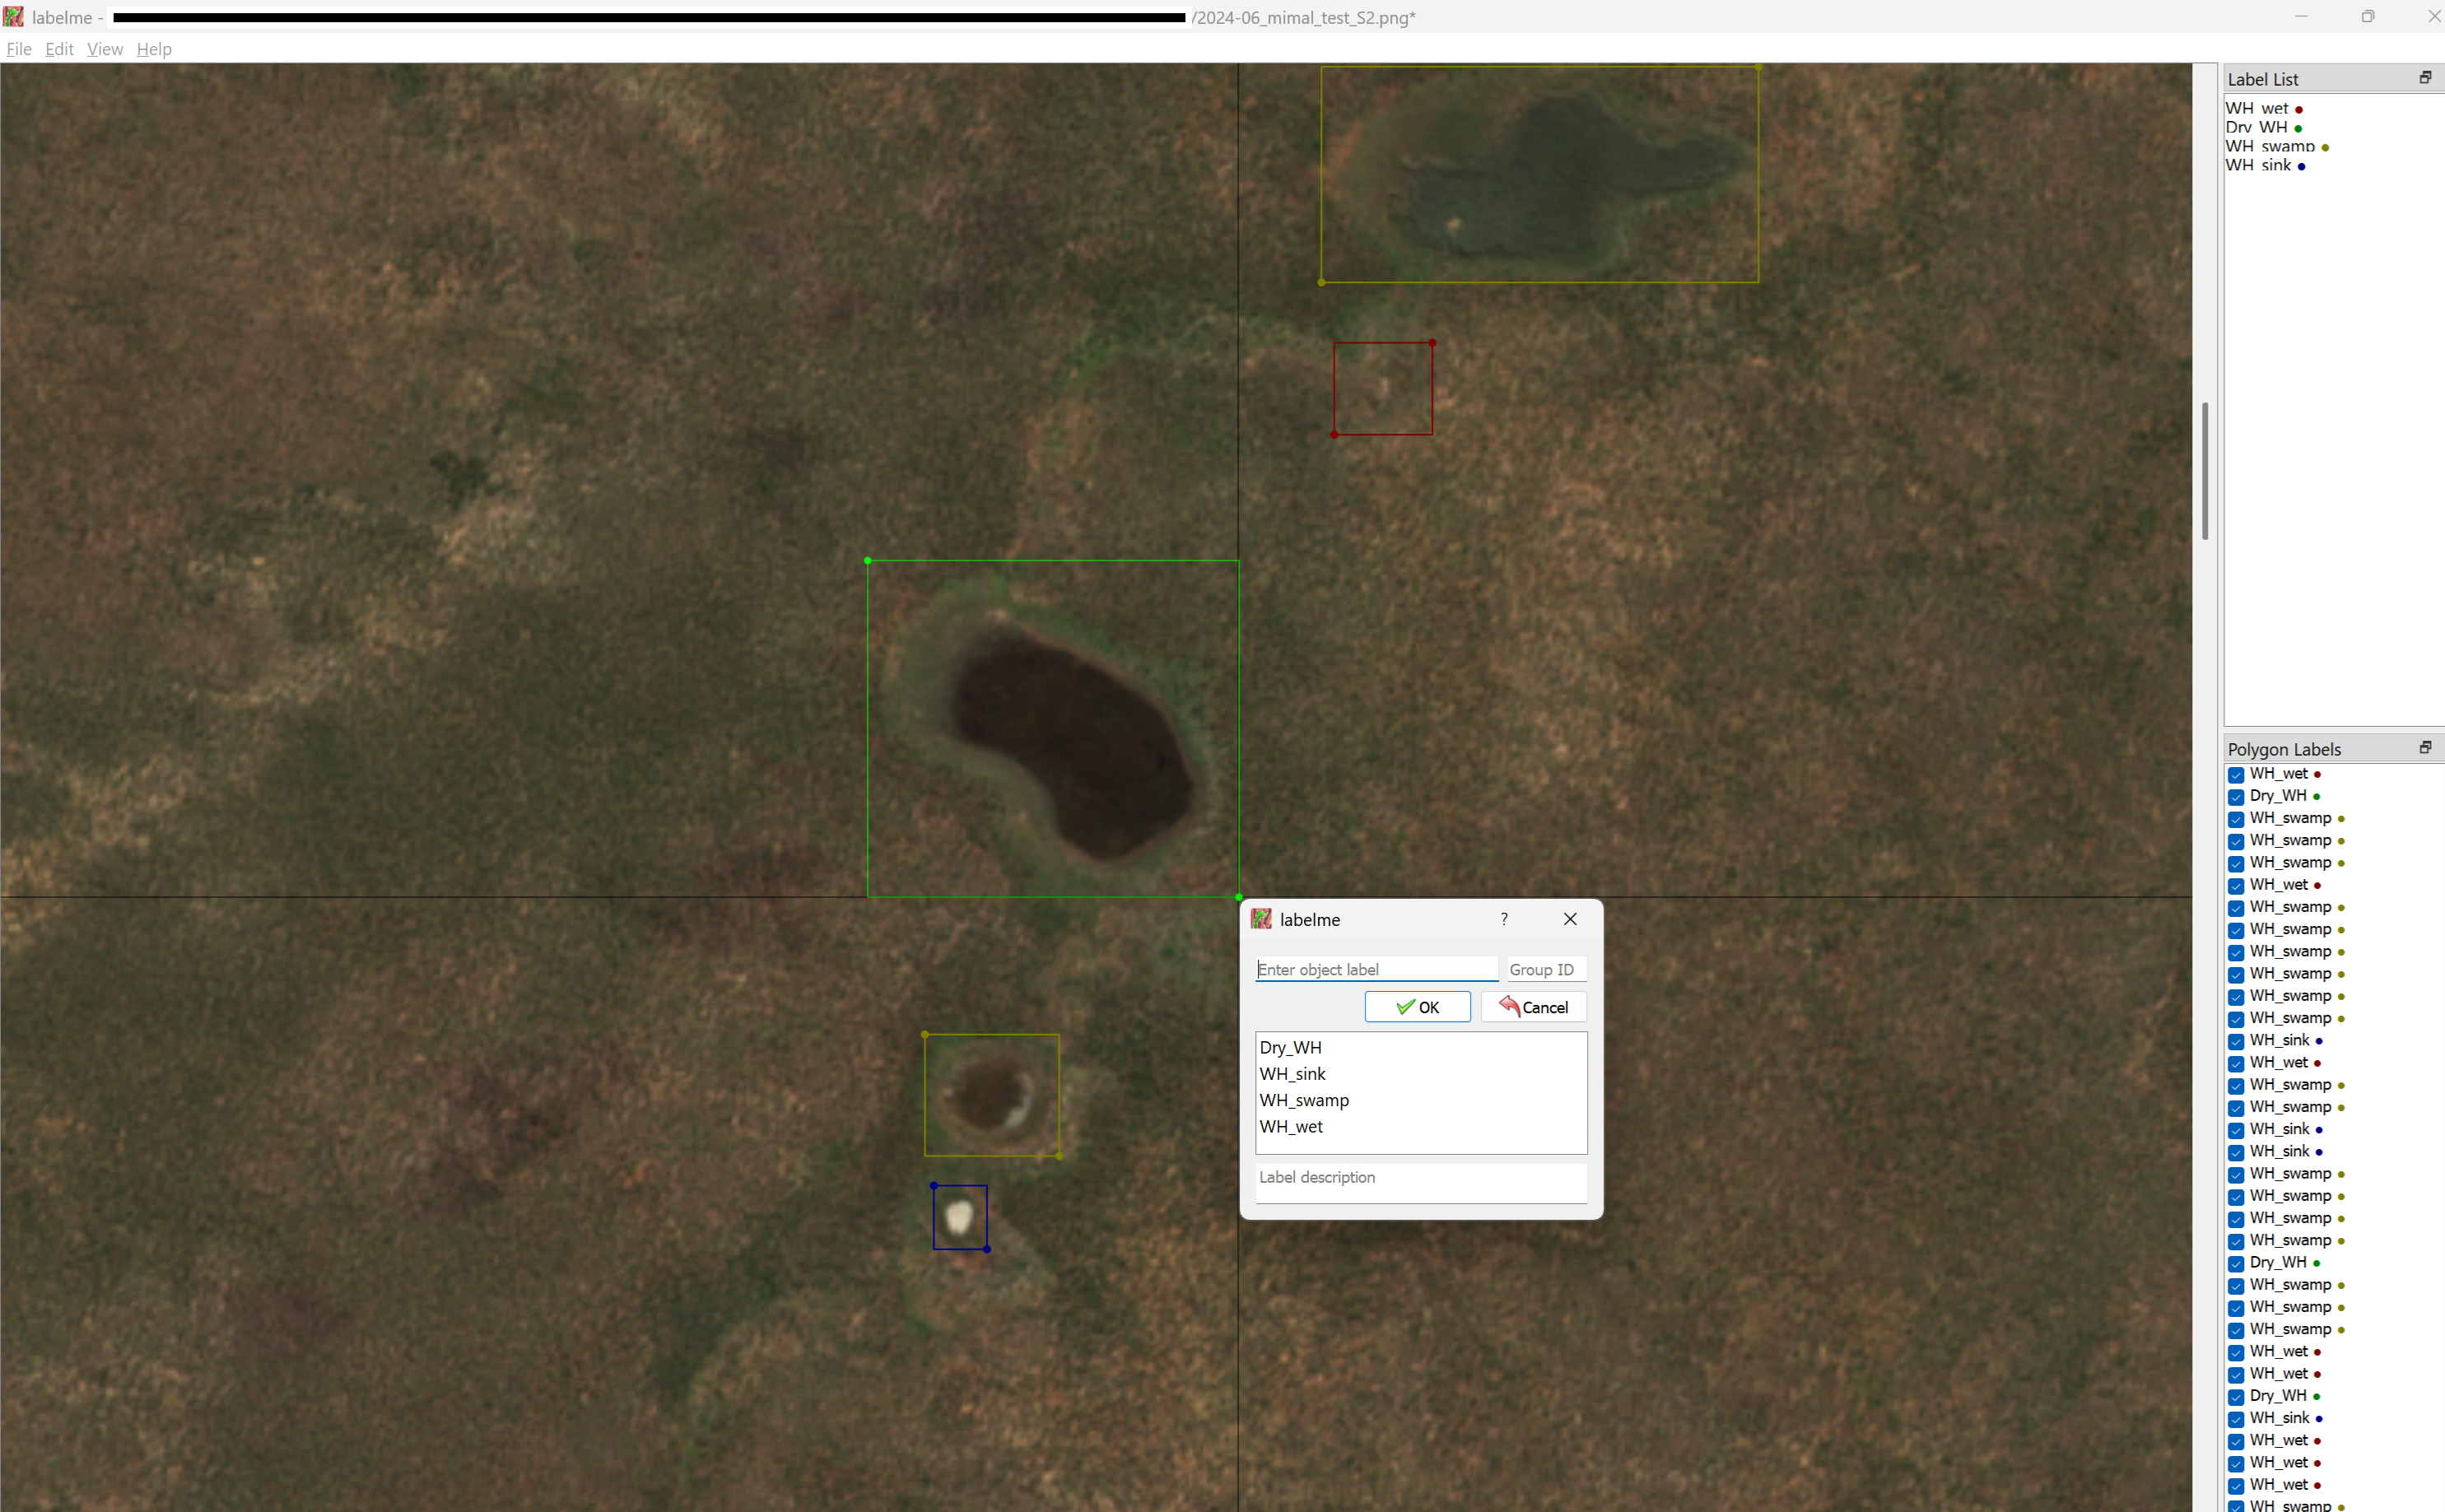Toggle the first Dry_WH polygon checkbox
Screen dimensions: 2445x1512
coord(2236,797)
